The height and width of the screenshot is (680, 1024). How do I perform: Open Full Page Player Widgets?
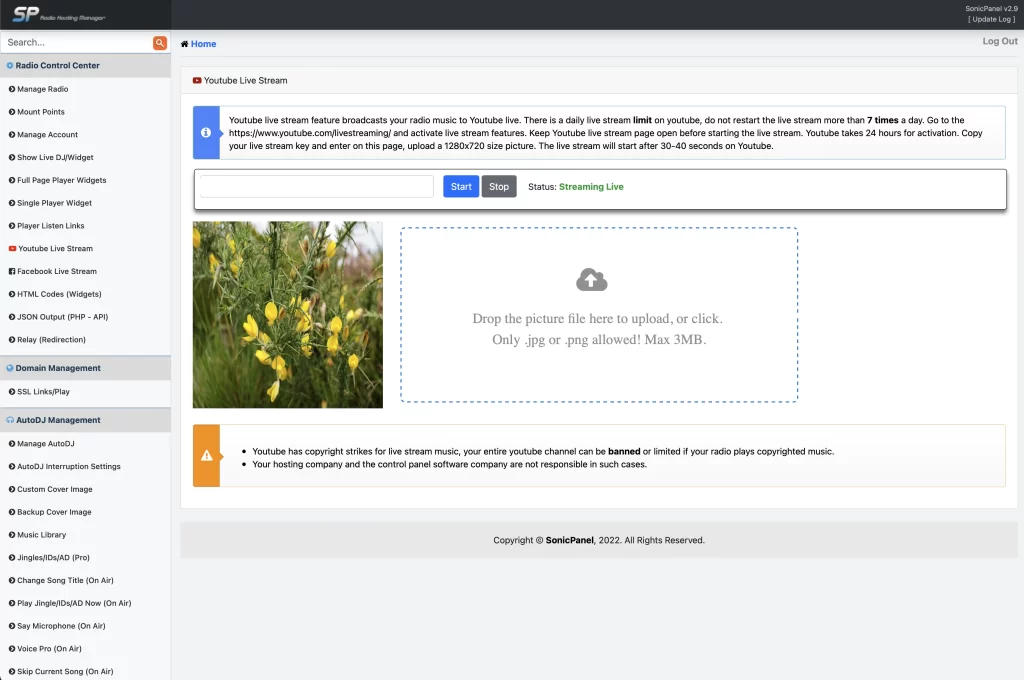[61, 180]
